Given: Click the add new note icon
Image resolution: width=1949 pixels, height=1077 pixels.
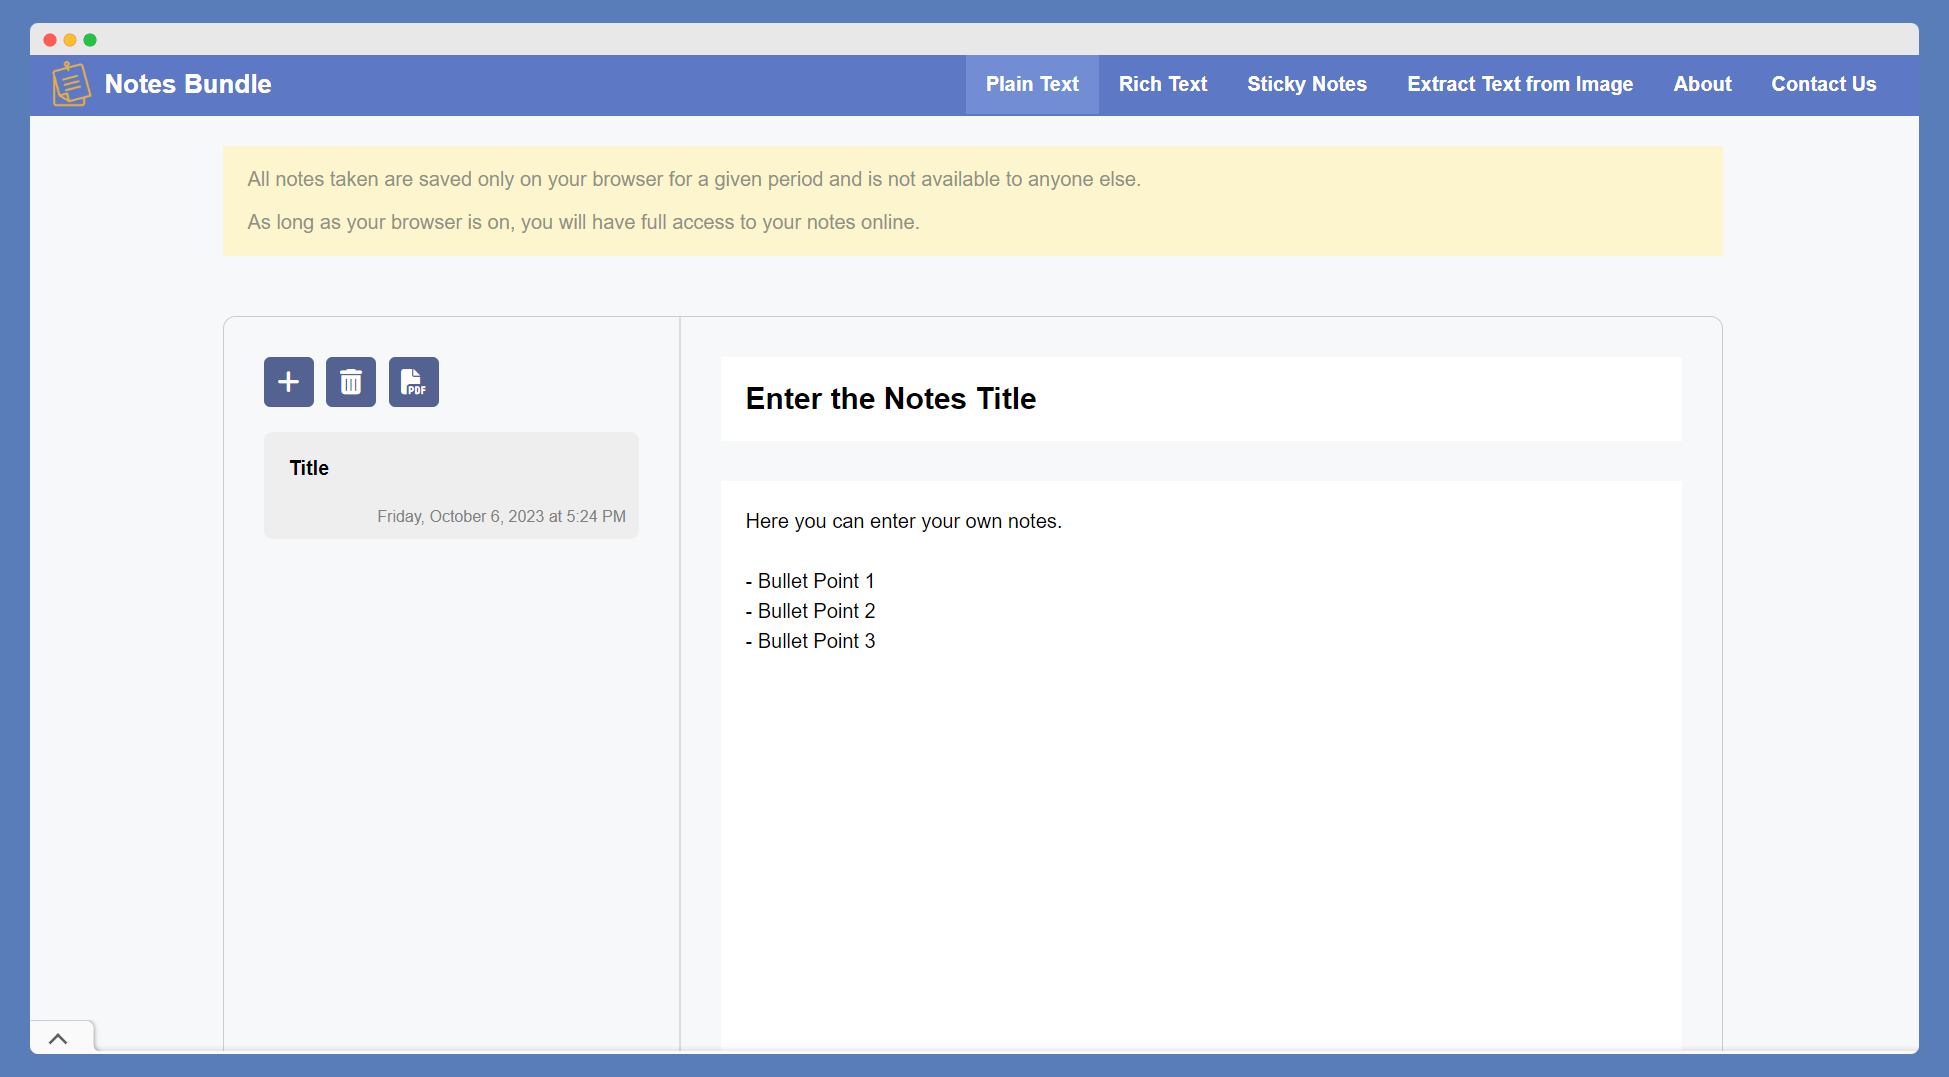Looking at the screenshot, I should click(x=288, y=381).
